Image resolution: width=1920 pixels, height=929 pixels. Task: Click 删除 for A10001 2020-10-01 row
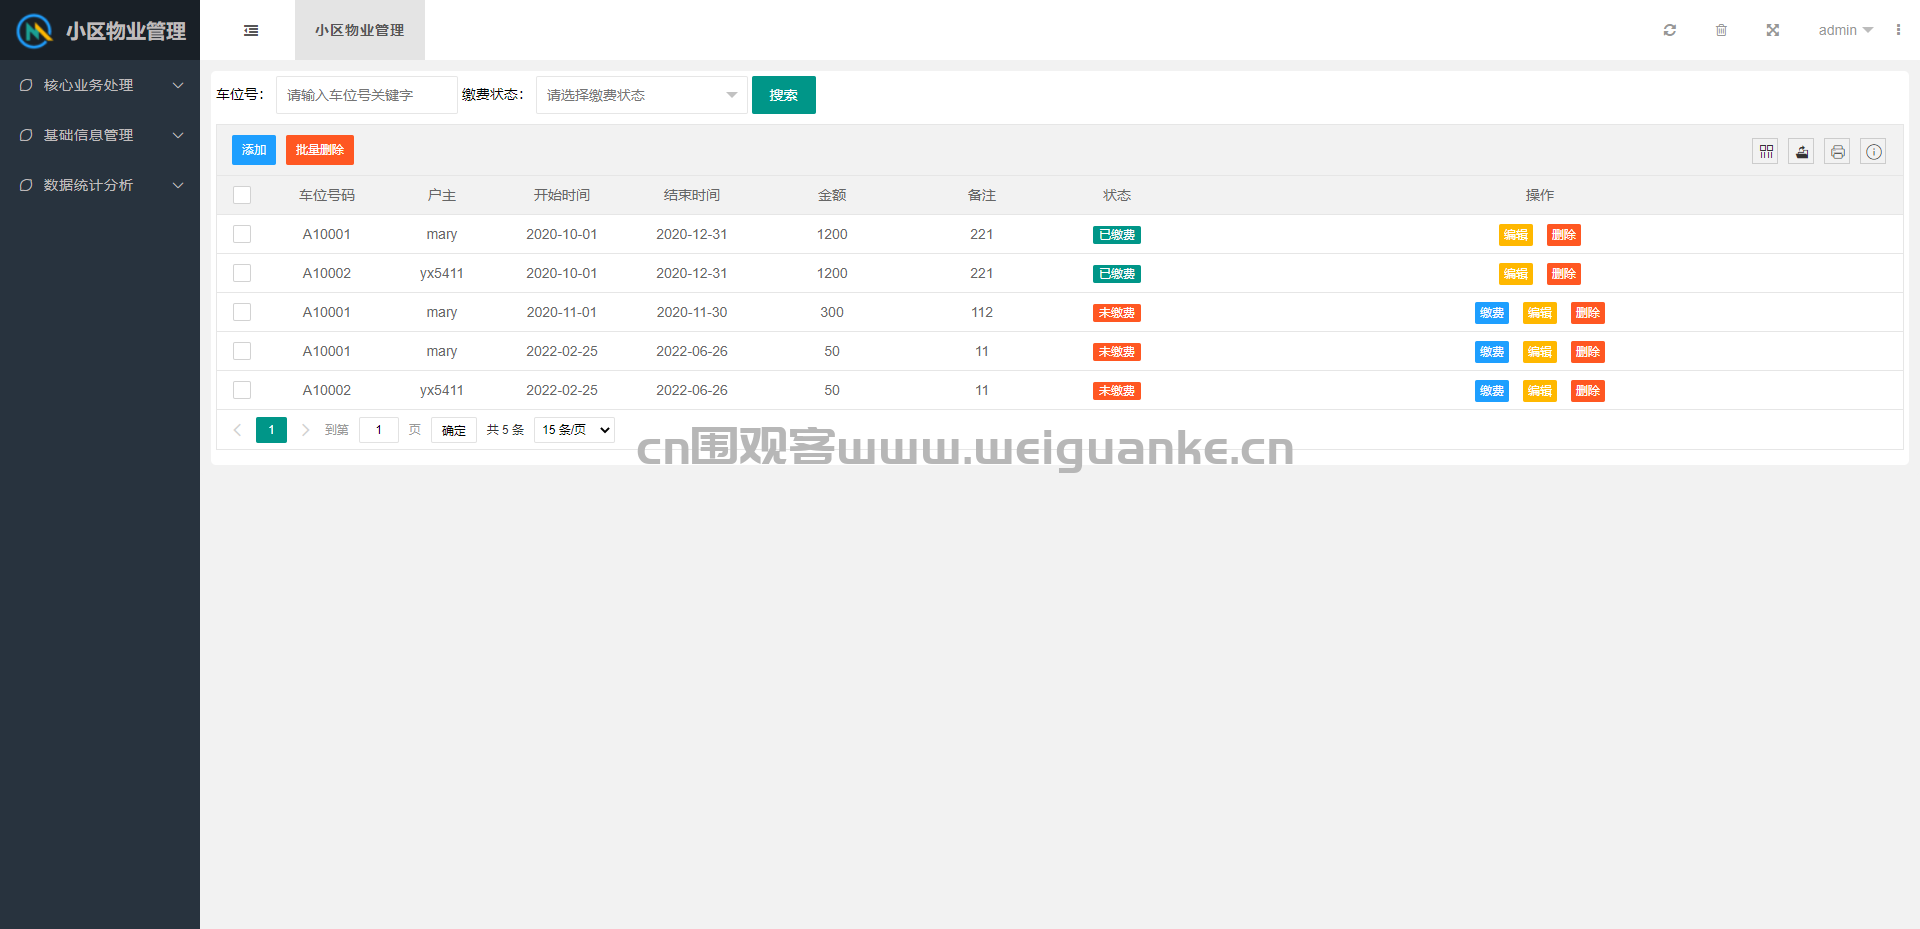(1564, 235)
